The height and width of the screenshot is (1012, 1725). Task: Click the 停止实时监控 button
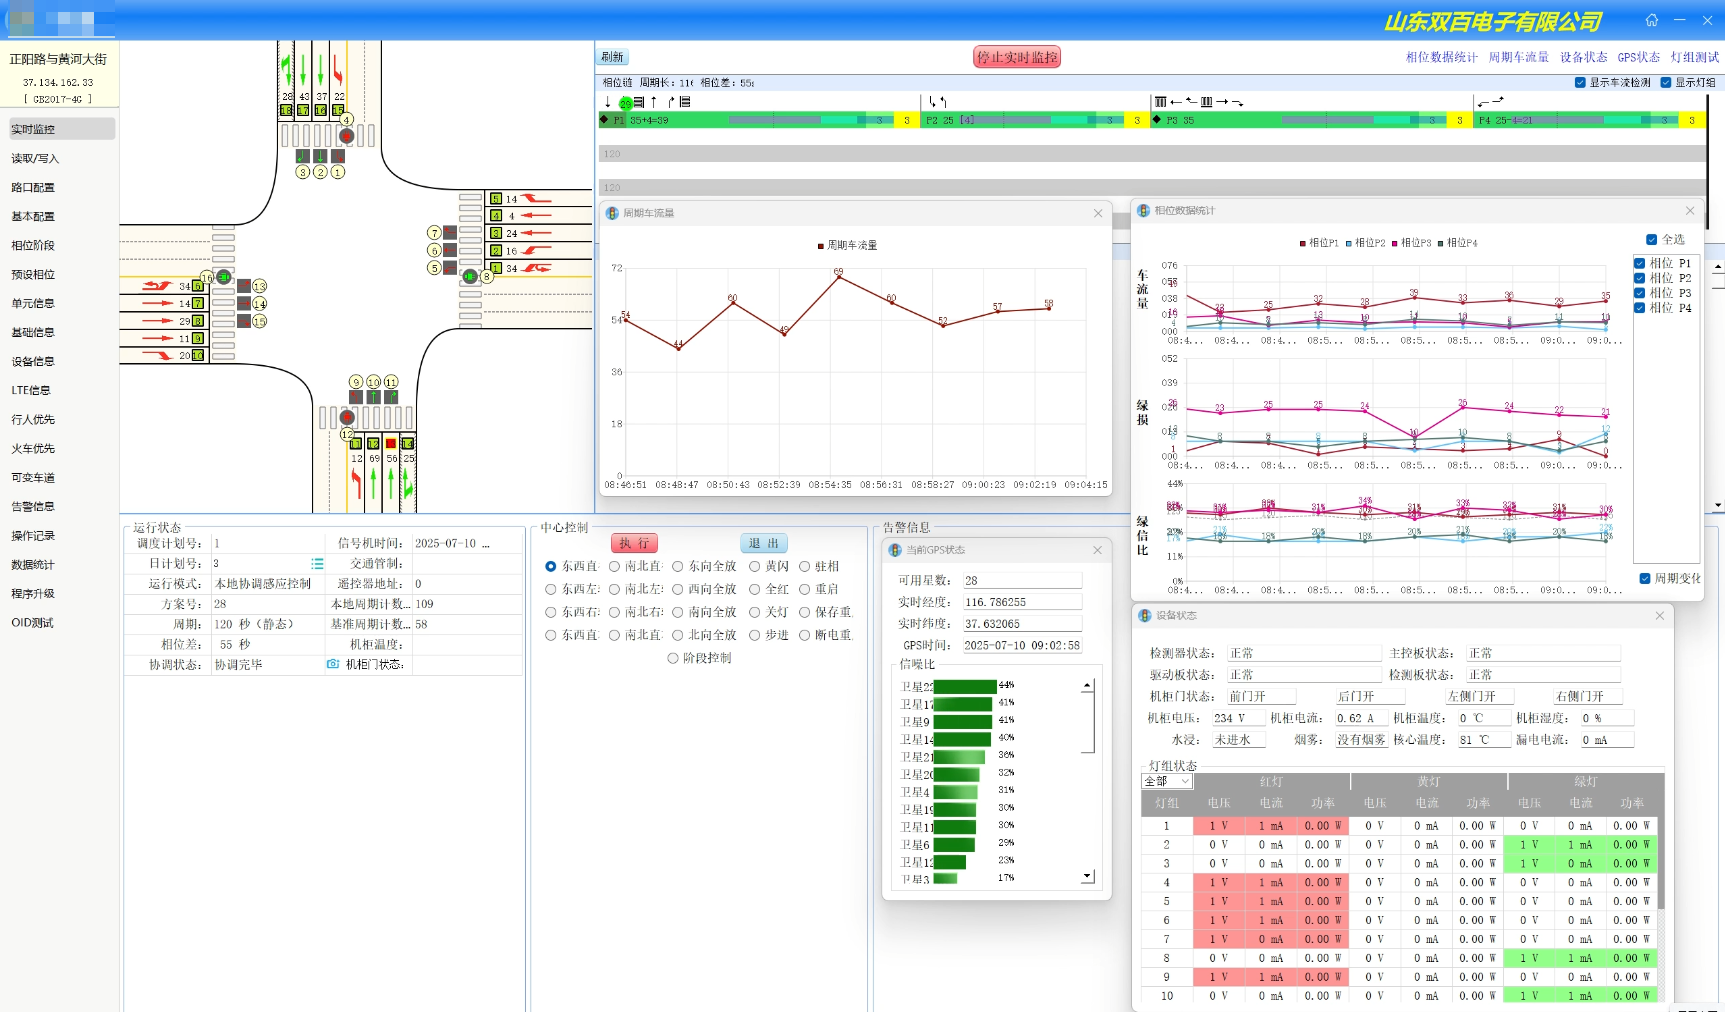tap(1016, 58)
